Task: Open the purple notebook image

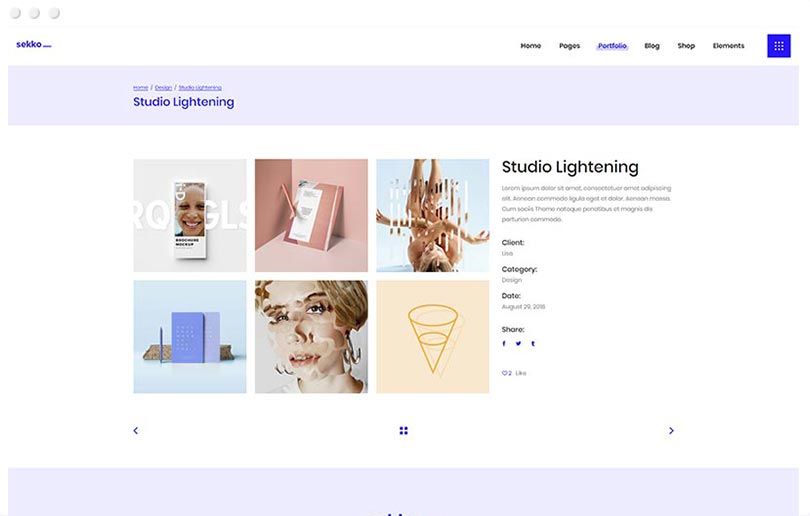Action: pyautogui.click(x=190, y=337)
